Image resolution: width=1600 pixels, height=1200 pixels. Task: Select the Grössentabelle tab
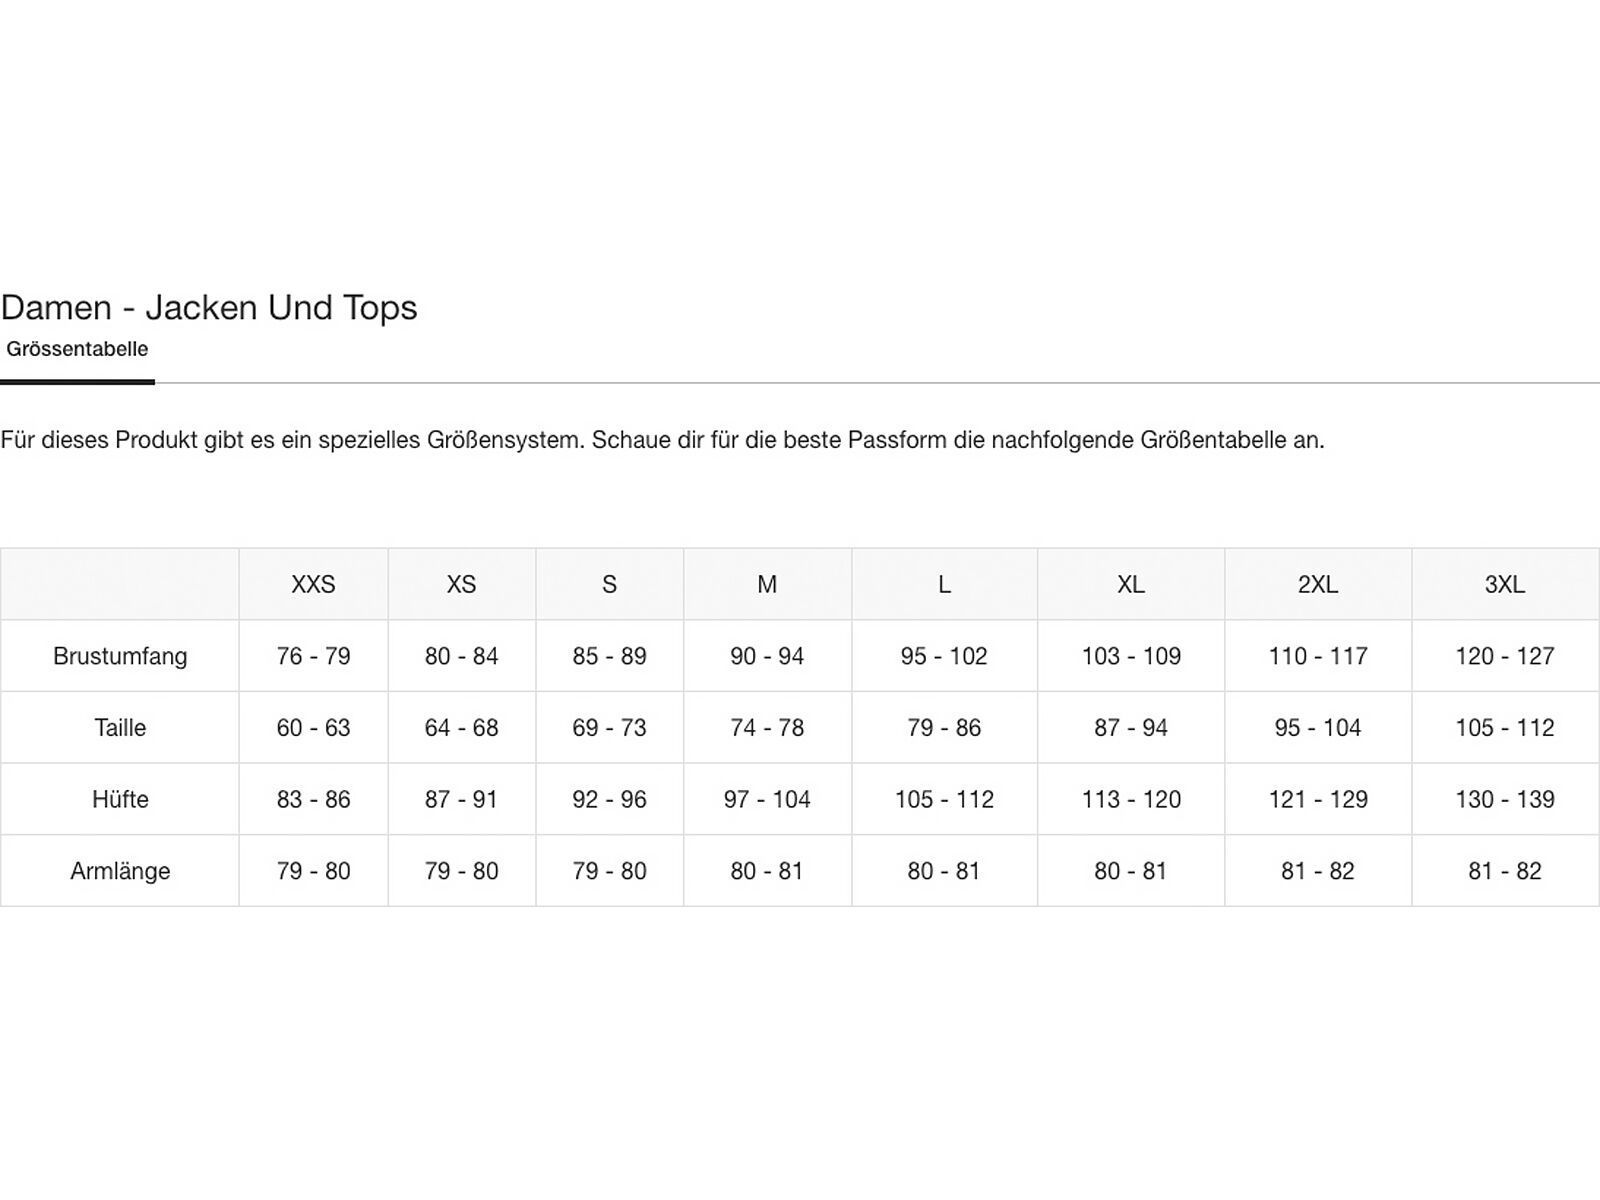click(77, 350)
